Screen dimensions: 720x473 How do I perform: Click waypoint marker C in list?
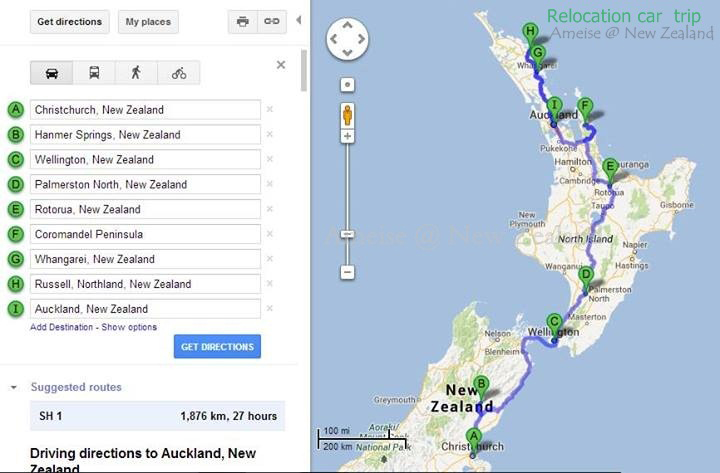(16, 159)
